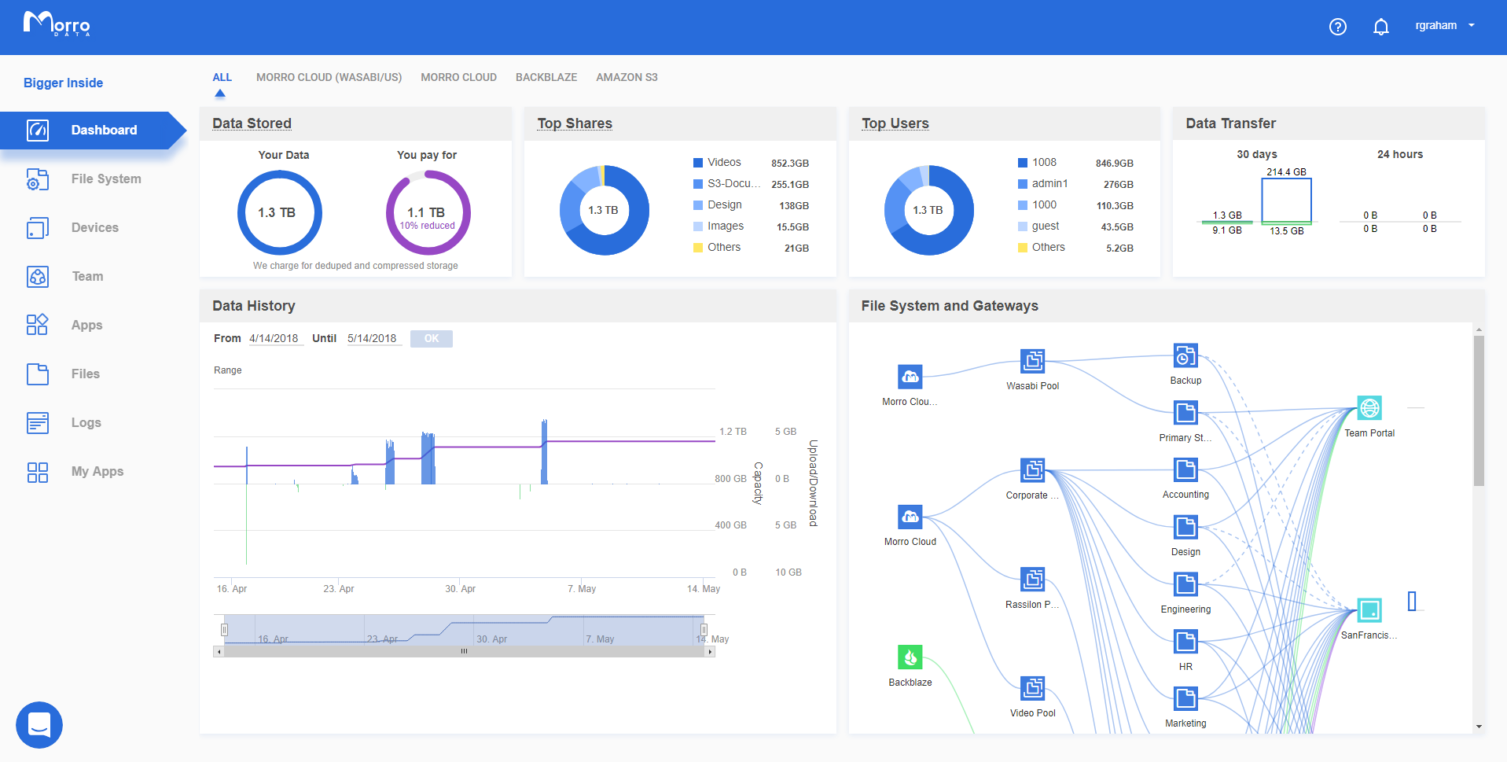The image size is (1507, 762).
Task: Select the Morro Cloud (Wasabi) cloud node icon
Action: [910, 376]
